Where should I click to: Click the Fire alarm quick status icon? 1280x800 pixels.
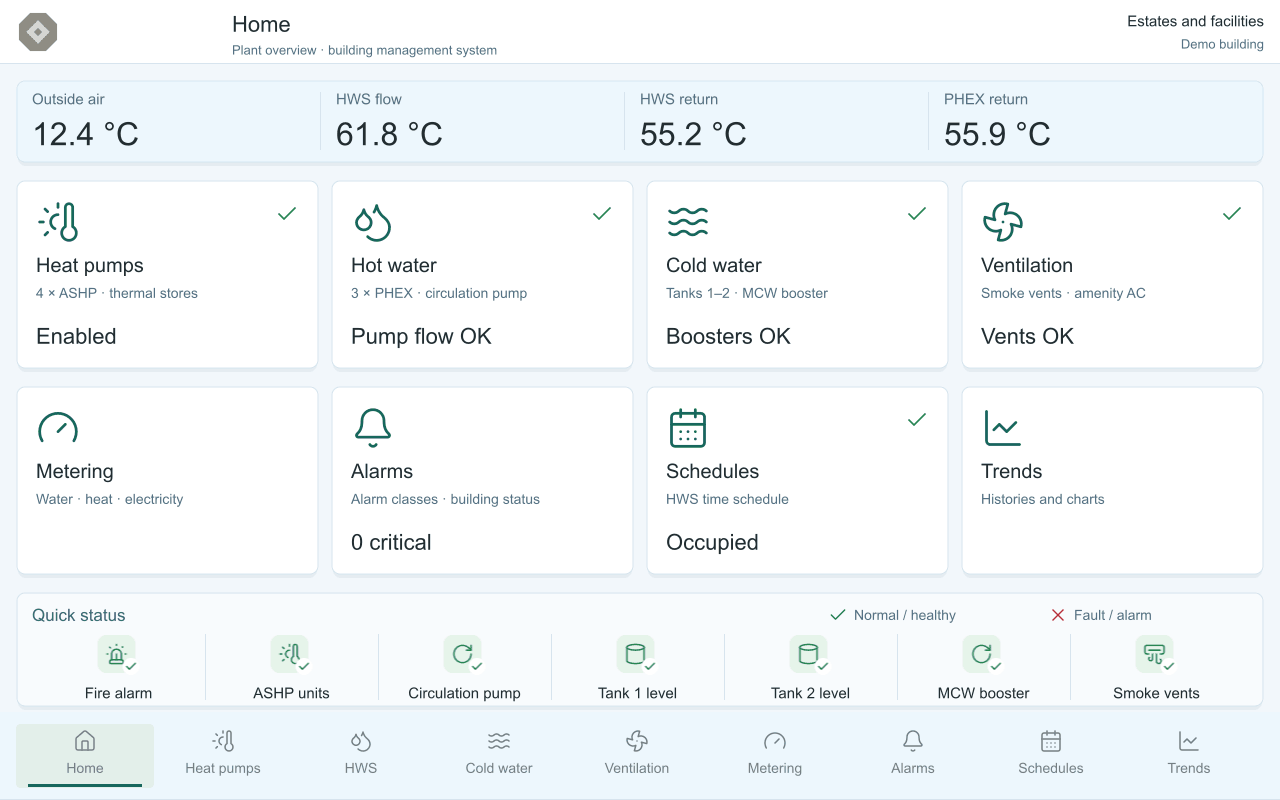117,655
